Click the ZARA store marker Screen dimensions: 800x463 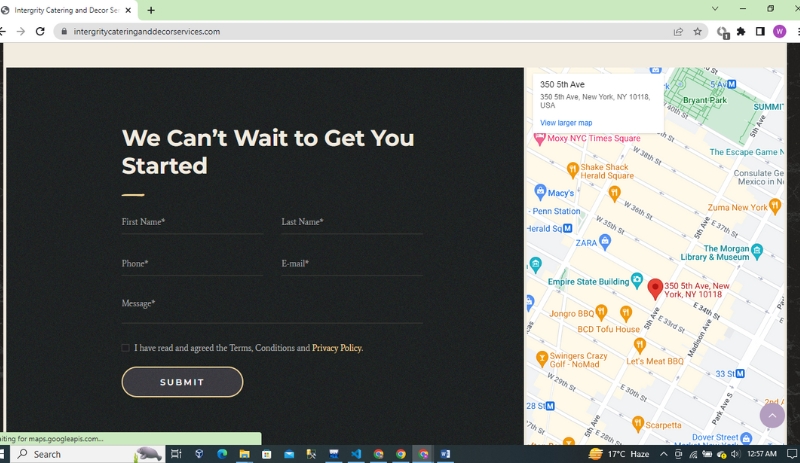coord(605,241)
